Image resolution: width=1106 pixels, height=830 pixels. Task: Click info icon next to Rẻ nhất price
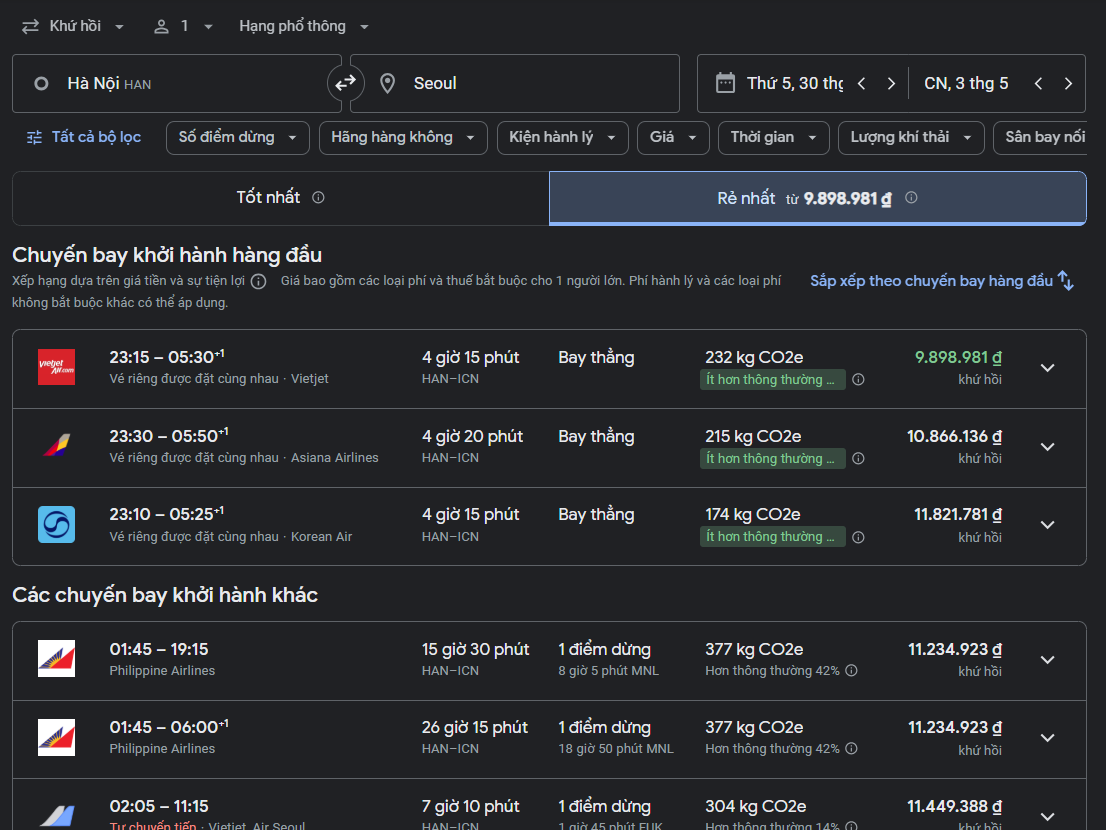click(911, 198)
